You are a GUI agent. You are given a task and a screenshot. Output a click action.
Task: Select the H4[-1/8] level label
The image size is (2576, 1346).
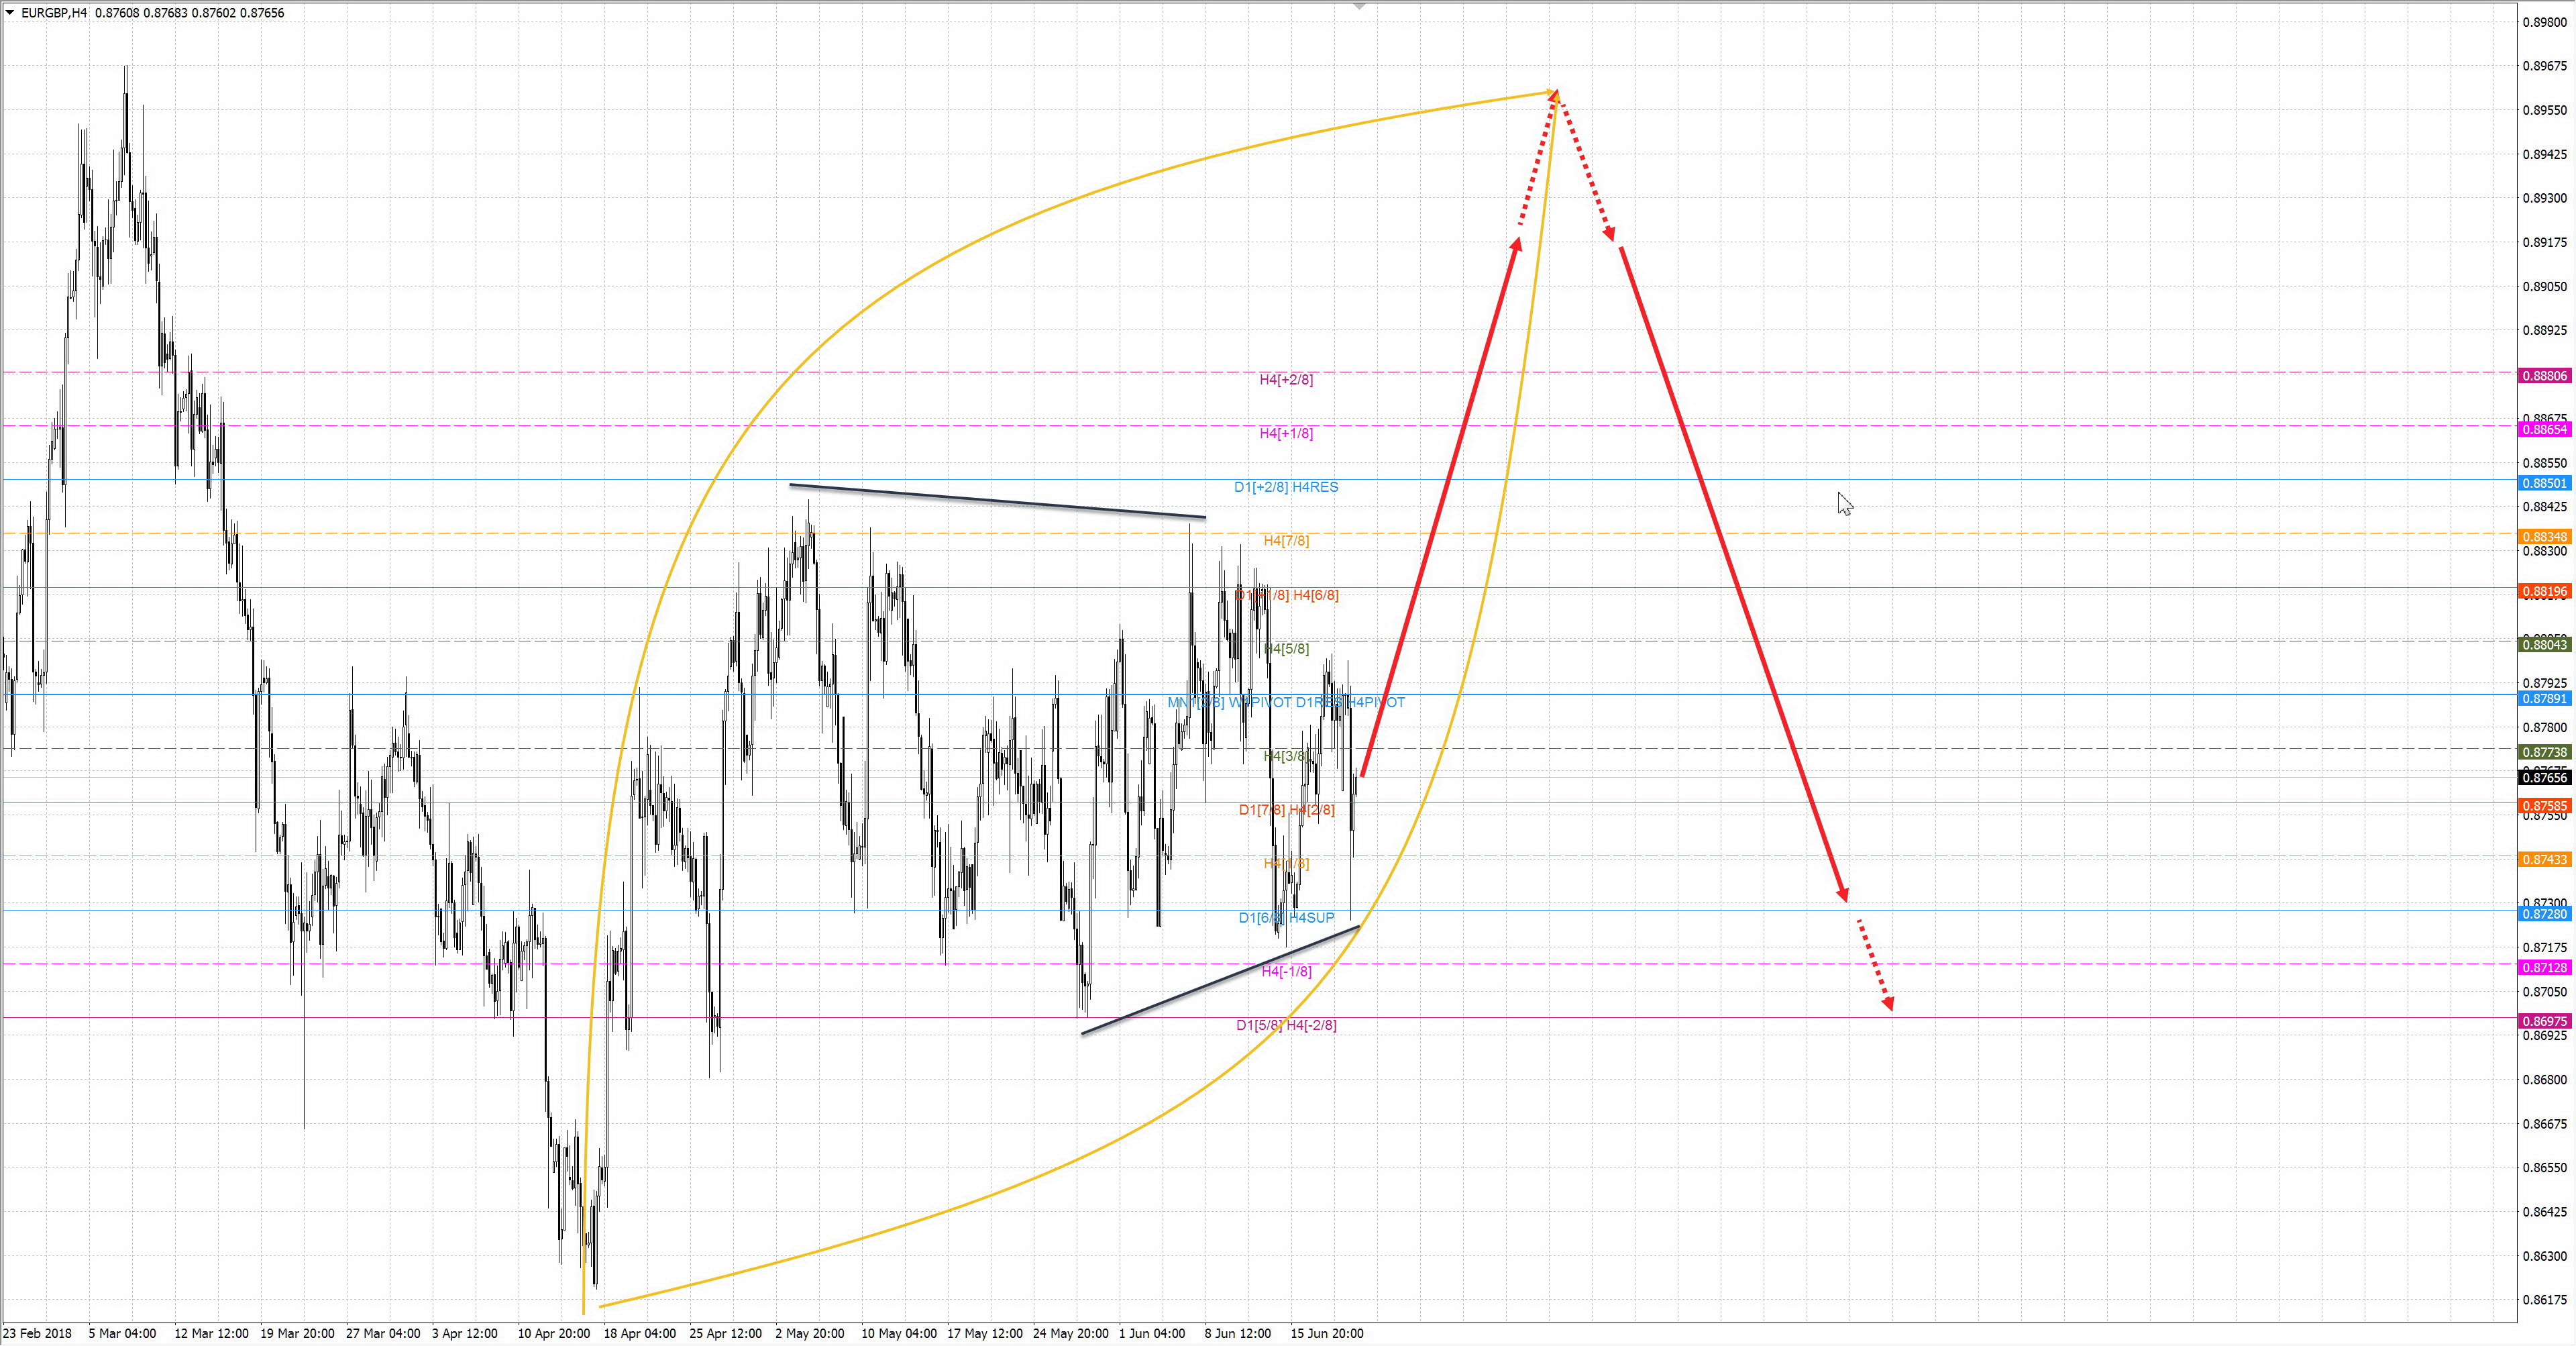click(1286, 972)
